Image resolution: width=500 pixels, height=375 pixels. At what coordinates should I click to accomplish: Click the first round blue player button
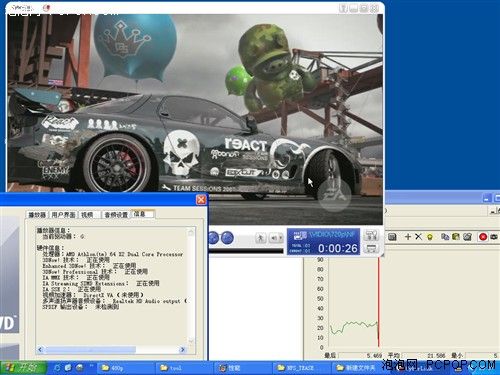pos(213,238)
